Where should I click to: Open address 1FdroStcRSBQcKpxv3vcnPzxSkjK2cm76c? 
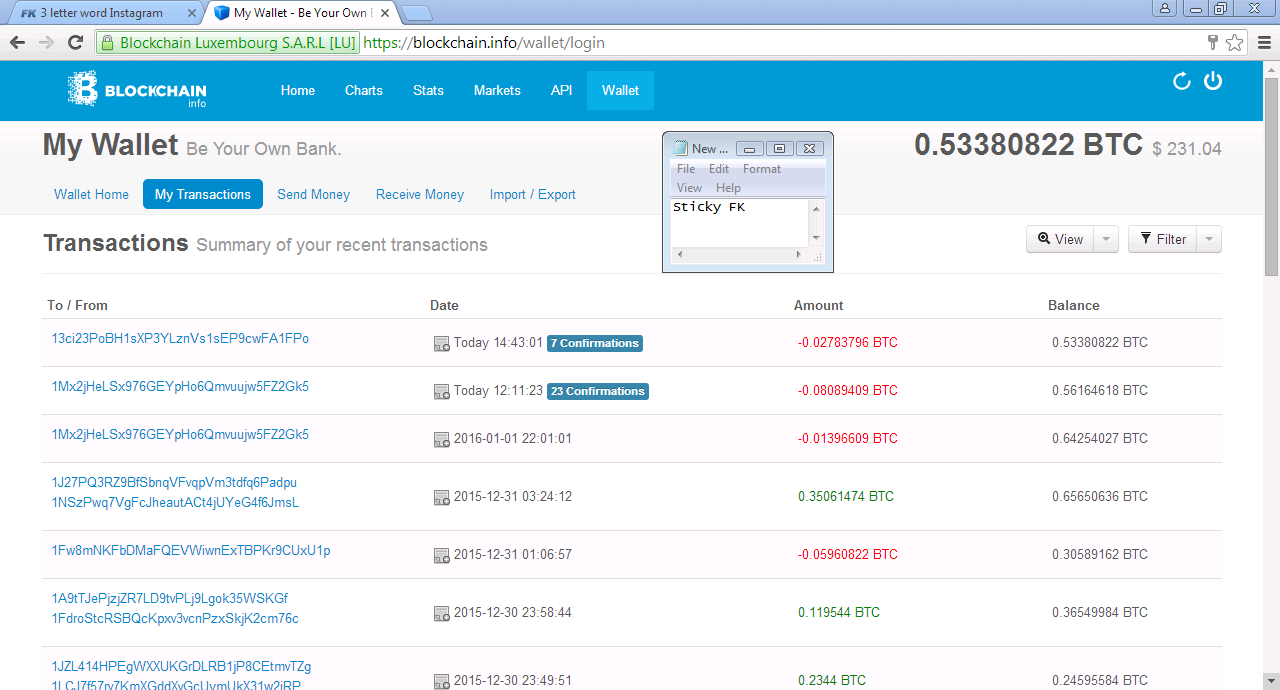pyautogui.click(x=175, y=618)
